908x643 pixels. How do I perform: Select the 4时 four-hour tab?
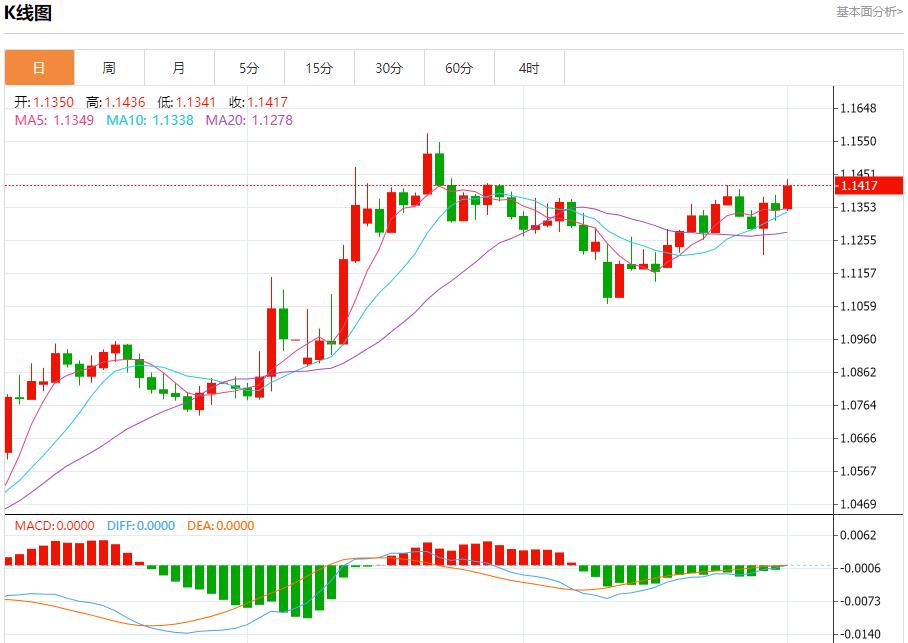(x=529, y=68)
